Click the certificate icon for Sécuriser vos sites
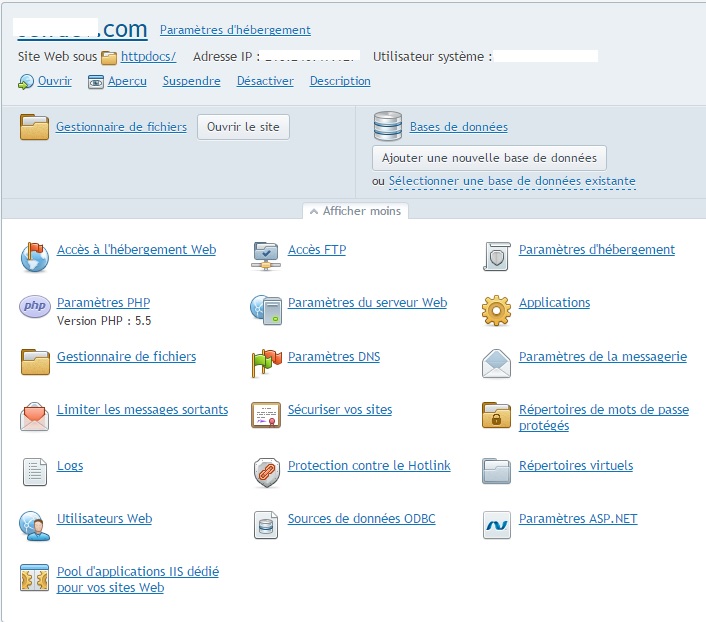Image resolution: width=706 pixels, height=622 pixels. [265, 416]
